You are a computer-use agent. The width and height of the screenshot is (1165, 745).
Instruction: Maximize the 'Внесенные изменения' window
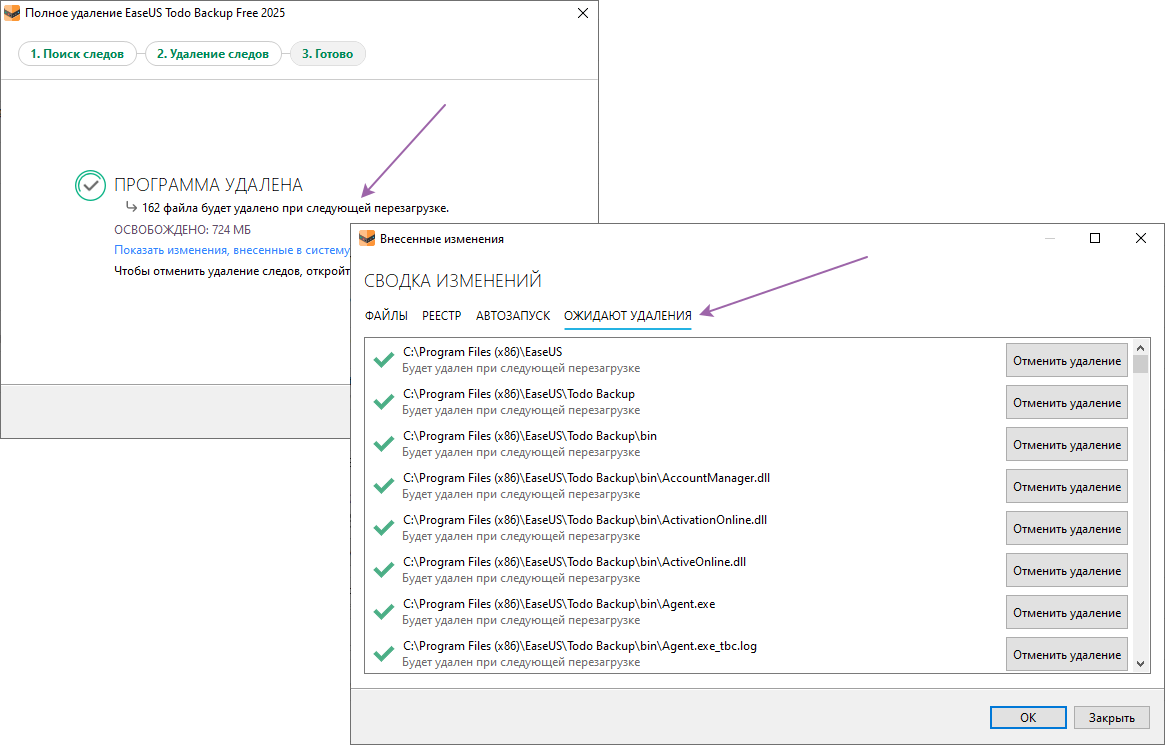(1095, 239)
